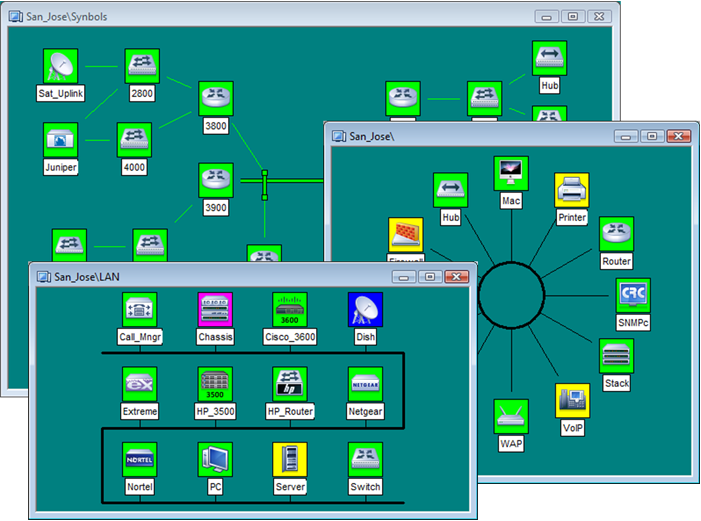Maximize the San_Jose\Symbols window

(x=573, y=17)
